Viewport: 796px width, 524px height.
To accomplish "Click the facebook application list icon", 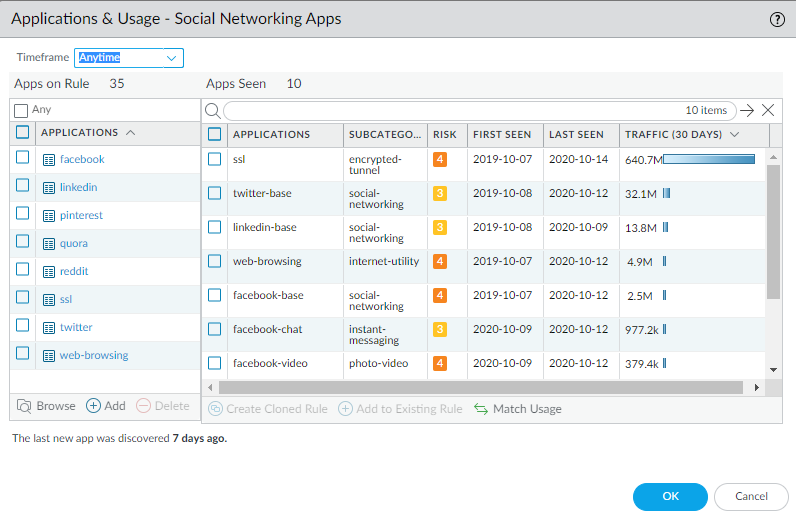I will point(49,160).
